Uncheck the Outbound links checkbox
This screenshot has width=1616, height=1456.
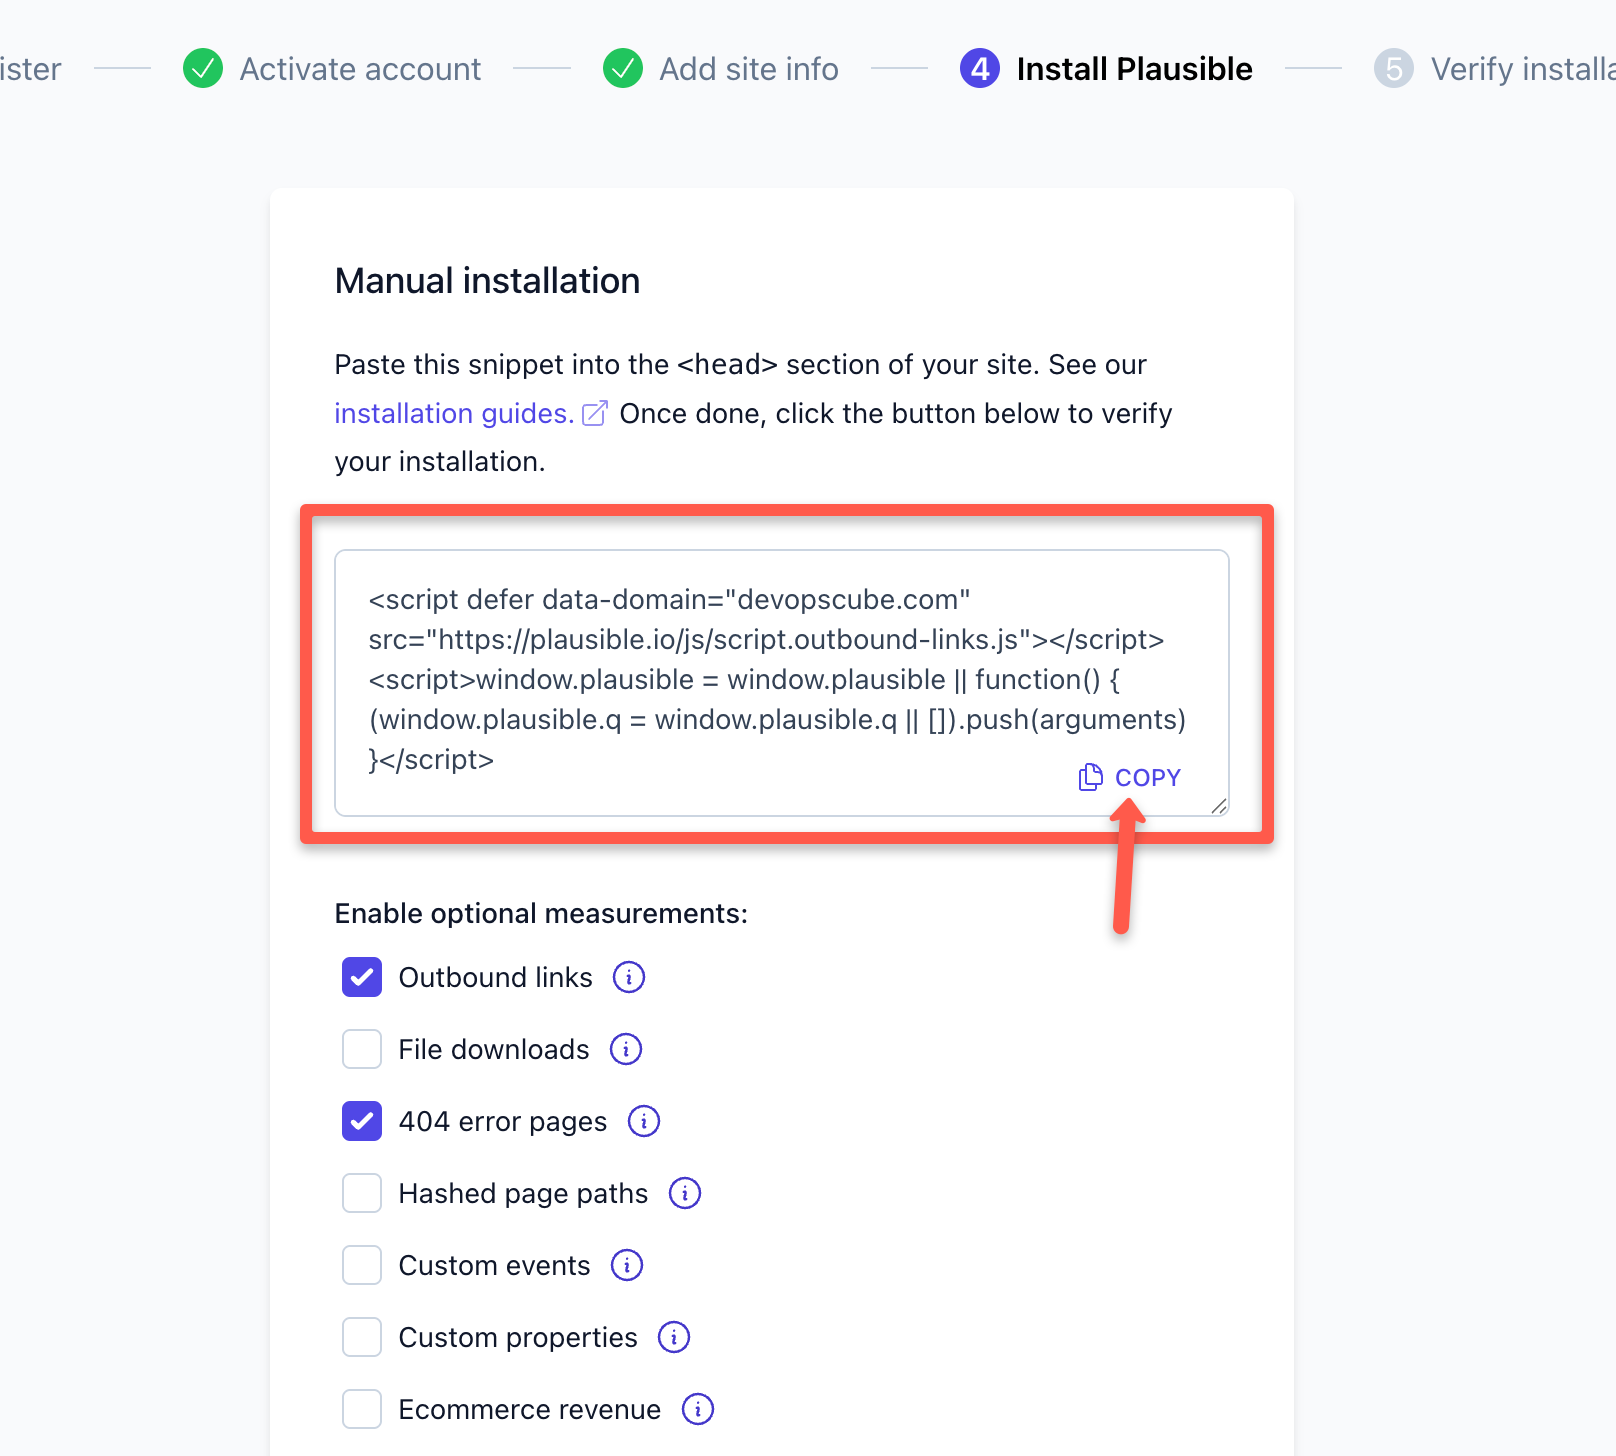[x=361, y=977]
